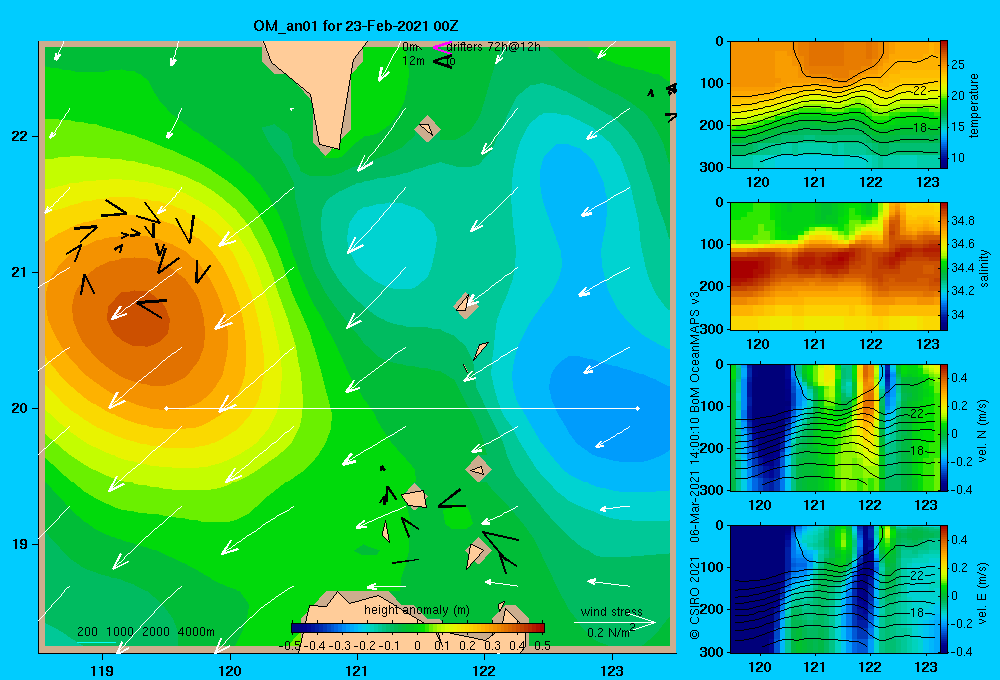Click longitude label 123 on main map axis
The height and width of the screenshot is (680, 1000).
point(612,670)
